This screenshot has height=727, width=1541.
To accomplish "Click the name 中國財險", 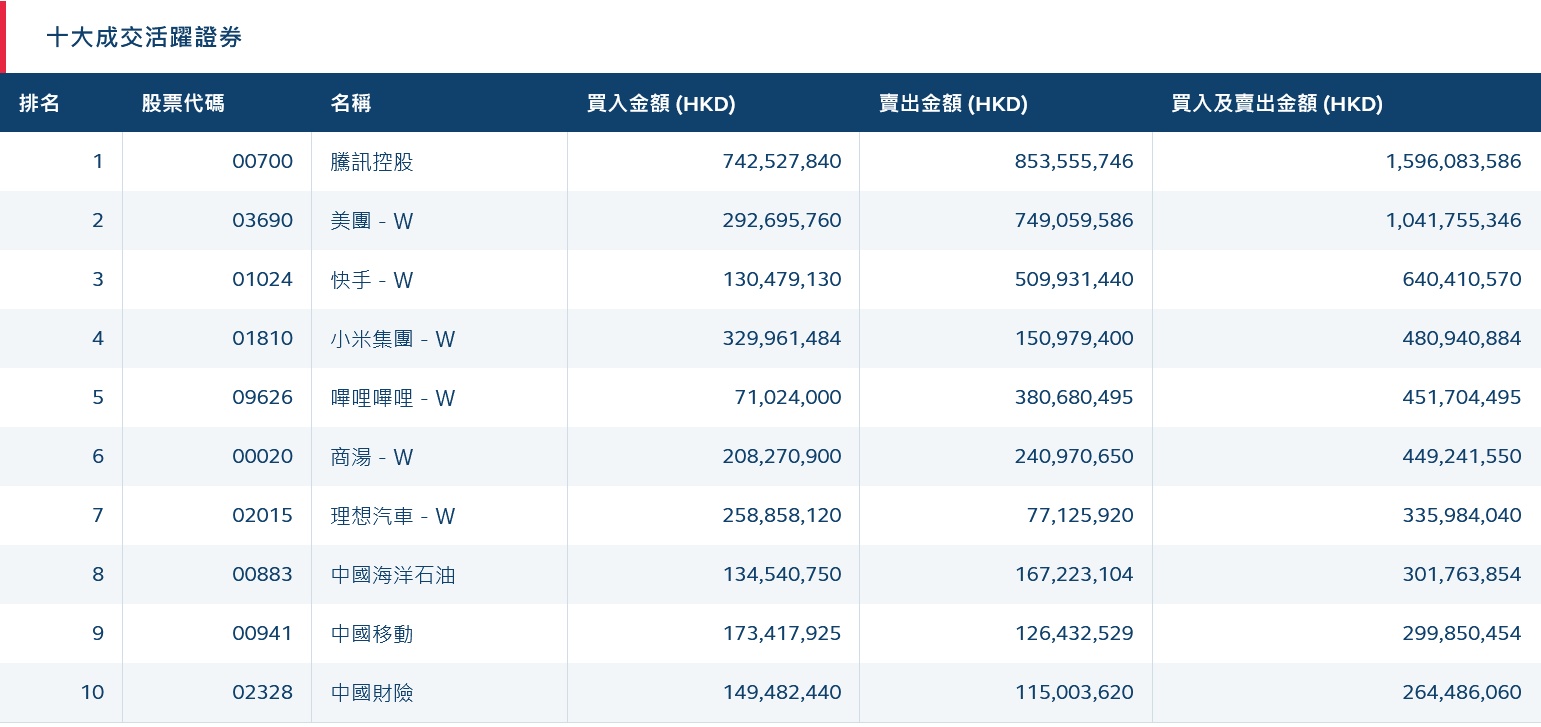I will point(372,693).
